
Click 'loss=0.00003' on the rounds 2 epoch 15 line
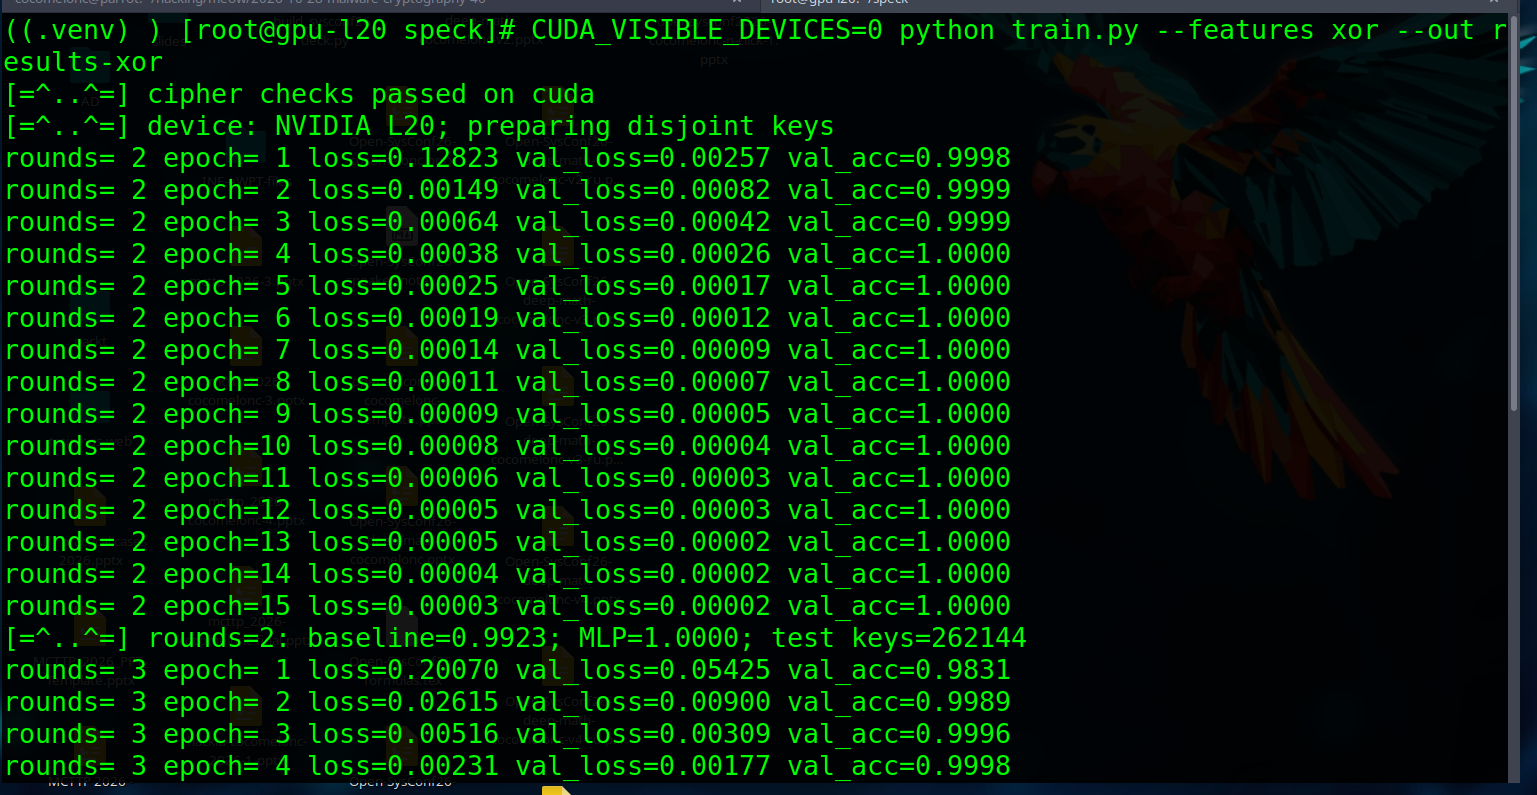coord(403,607)
